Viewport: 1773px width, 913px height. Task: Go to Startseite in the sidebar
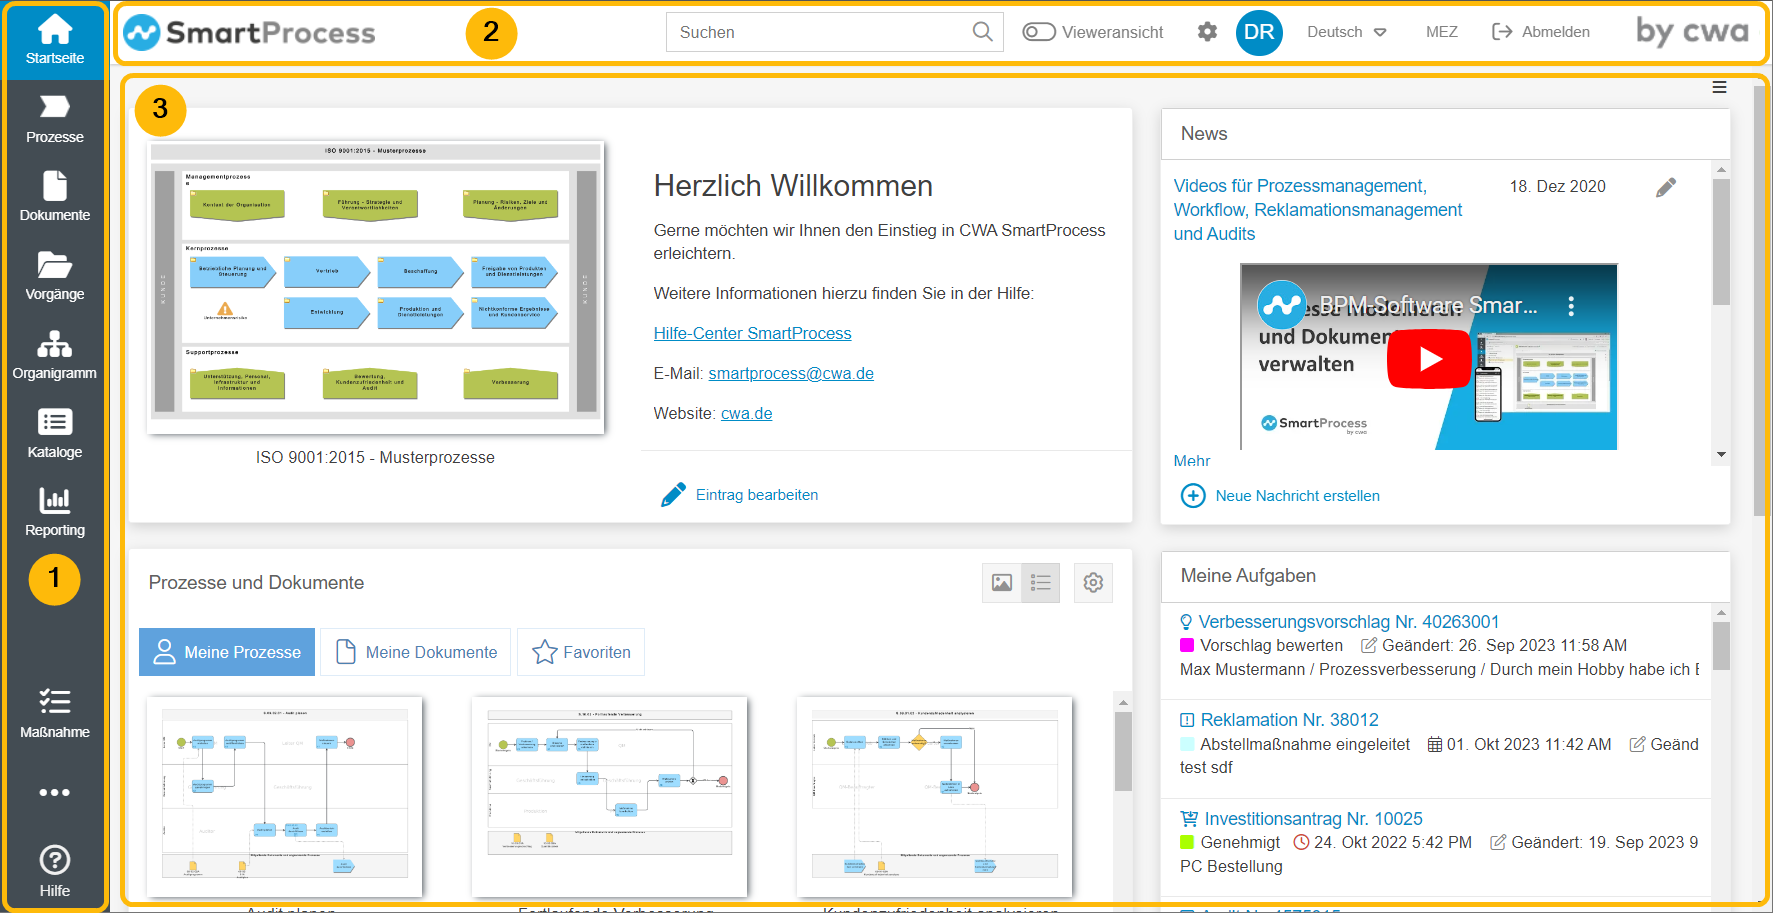[x=54, y=41]
